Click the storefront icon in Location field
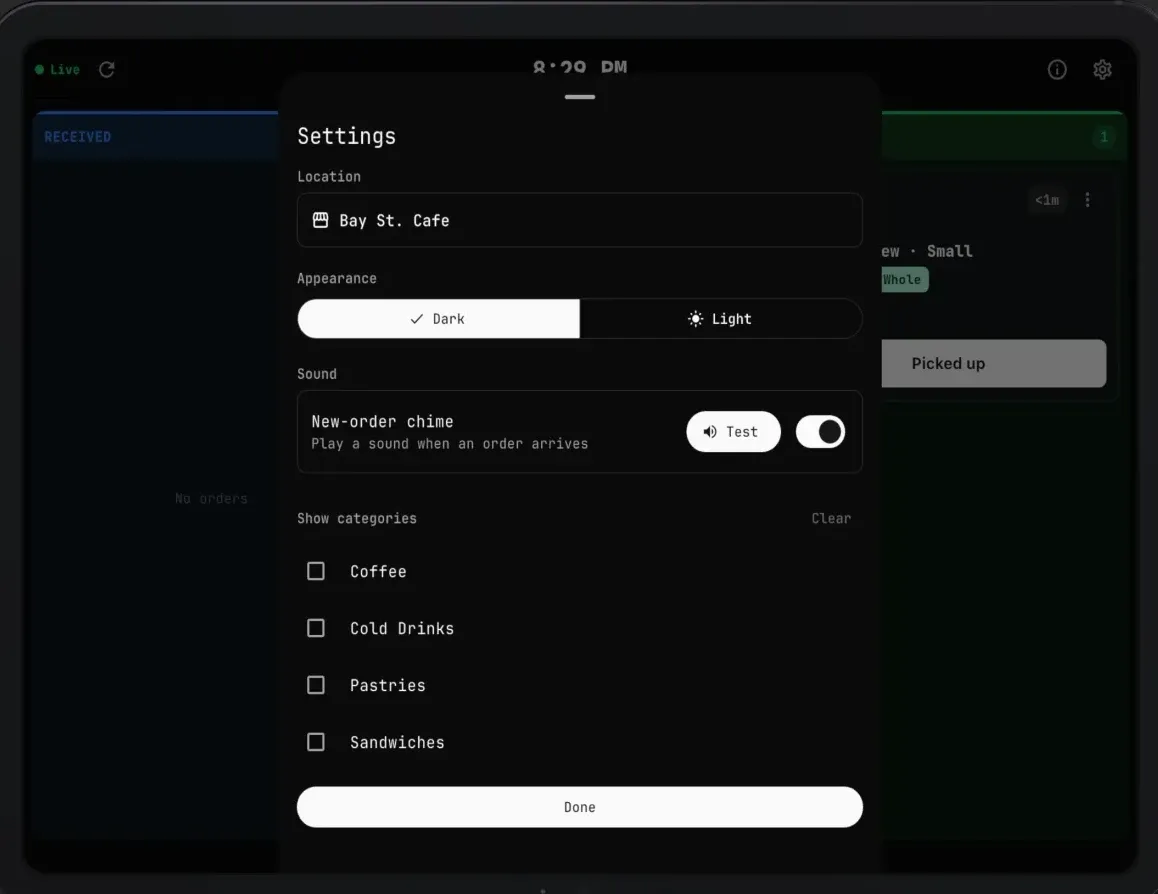This screenshot has height=894, width=1158. [x=321, y=220]
